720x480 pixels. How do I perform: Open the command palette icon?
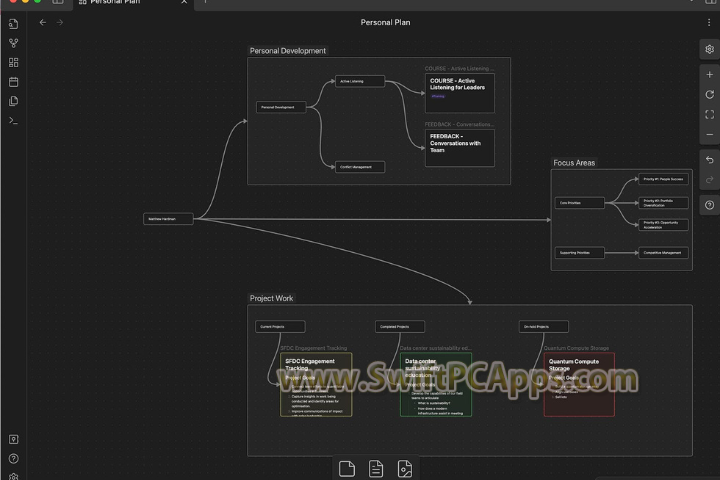13,120
